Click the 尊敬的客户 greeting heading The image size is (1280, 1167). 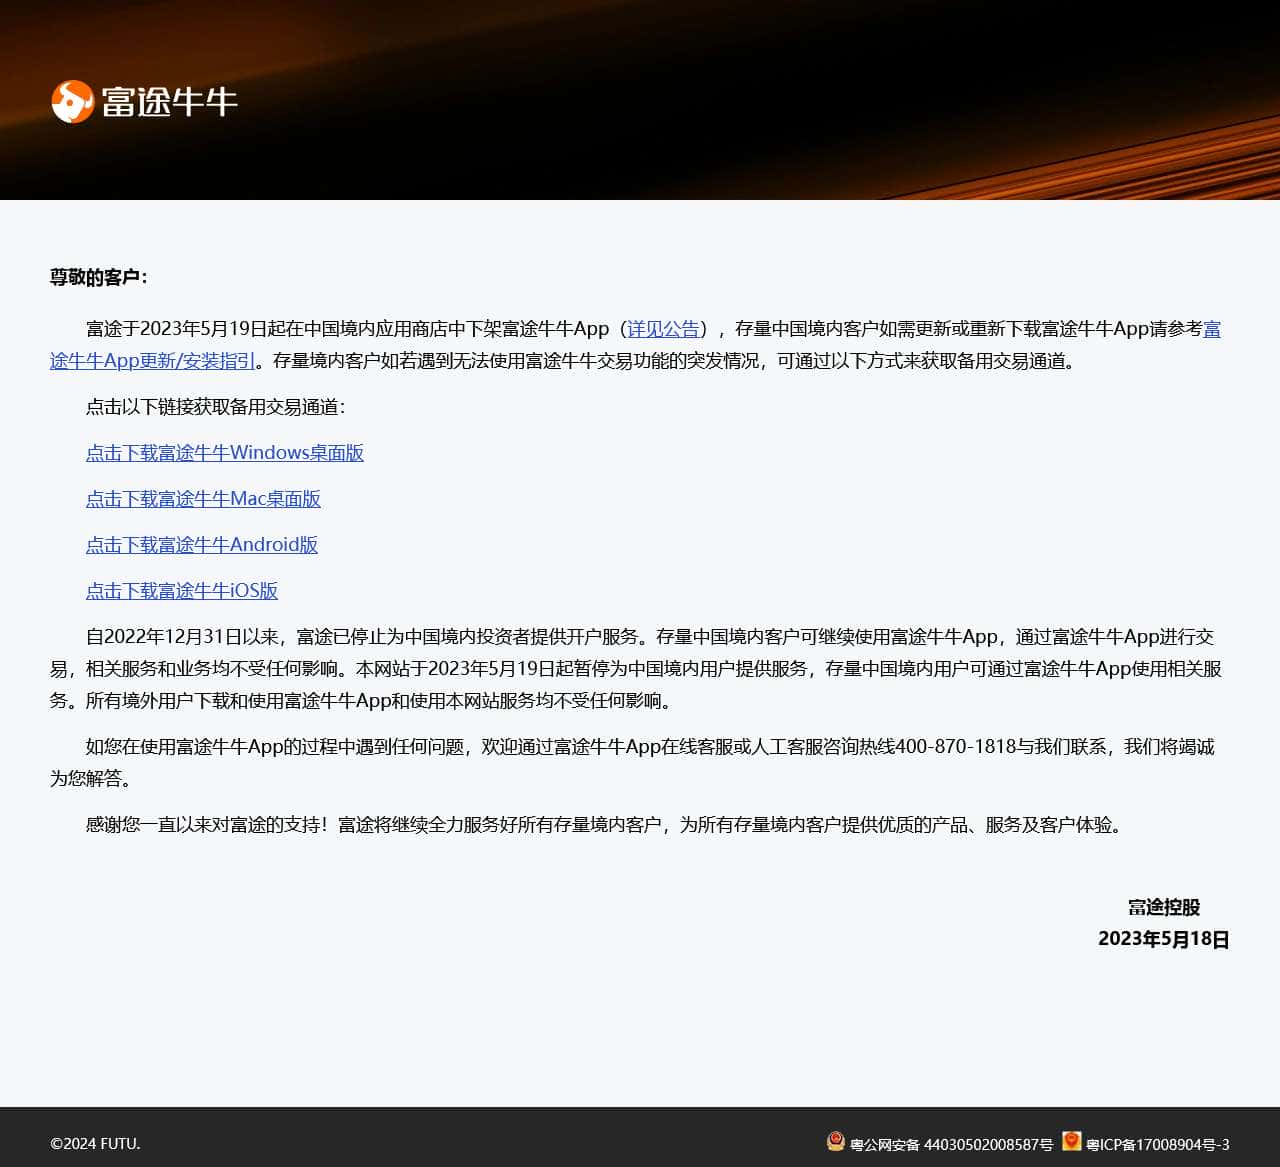point(98,277)
